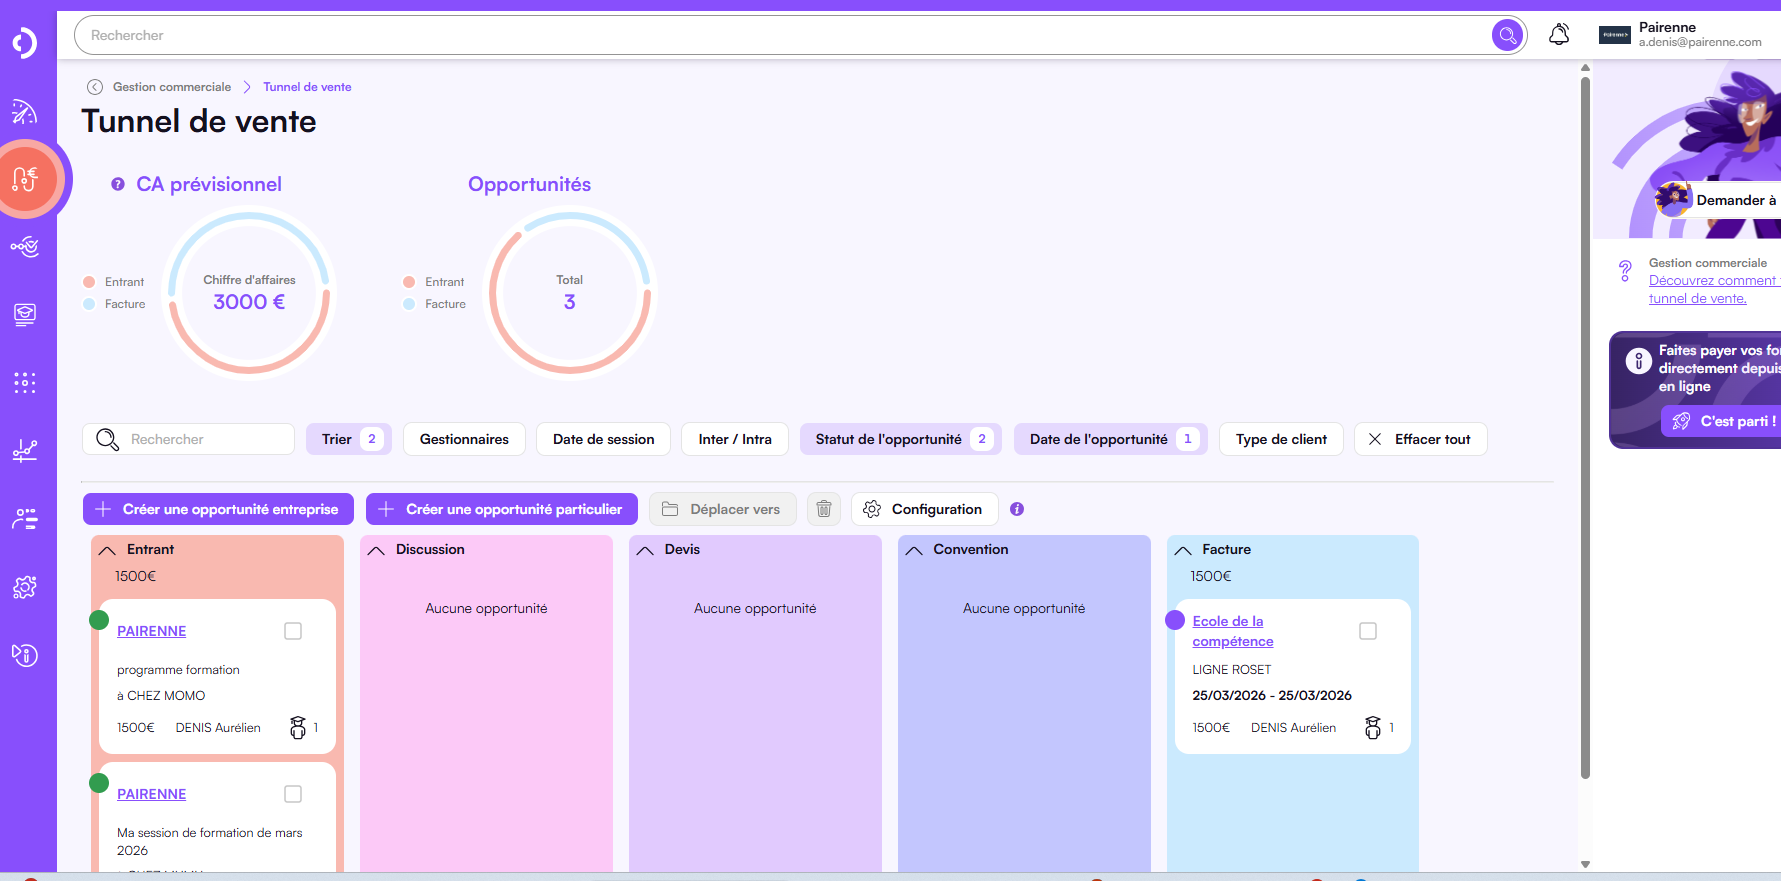Open the Date de session filter
The height and width of the screenshot is (881, 1781).
[x=603, y=439]
